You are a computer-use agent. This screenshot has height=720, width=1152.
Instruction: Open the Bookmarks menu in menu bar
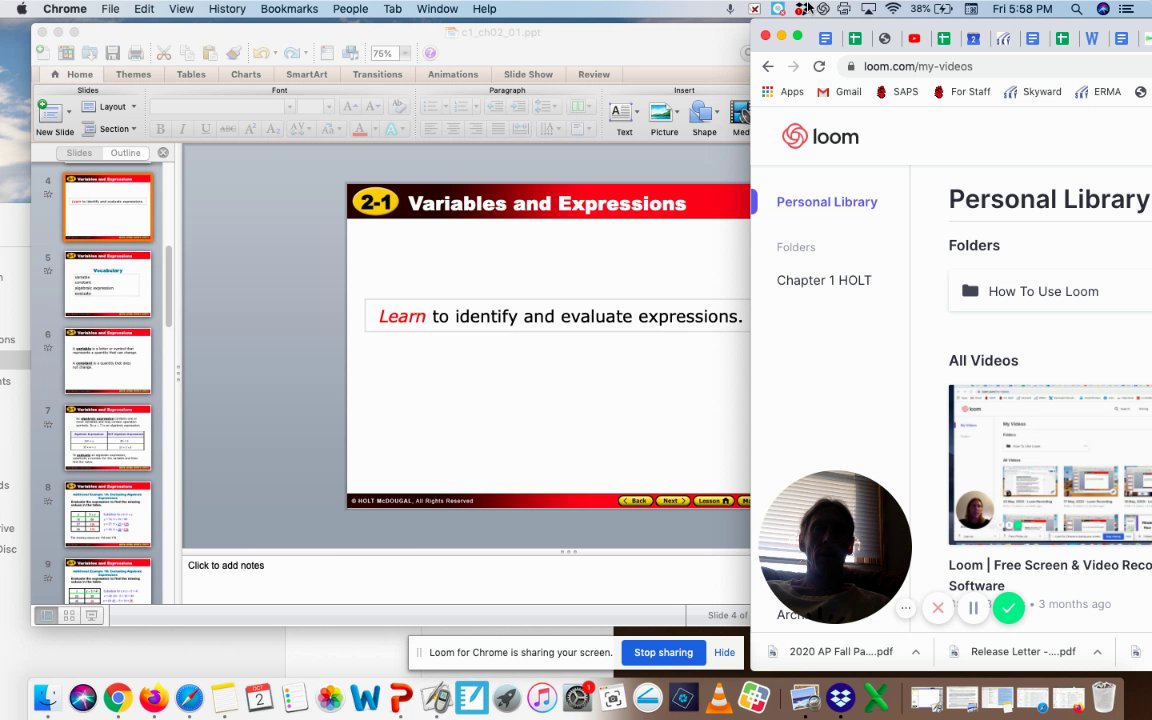pyautogui.click(x=289, y=9)
